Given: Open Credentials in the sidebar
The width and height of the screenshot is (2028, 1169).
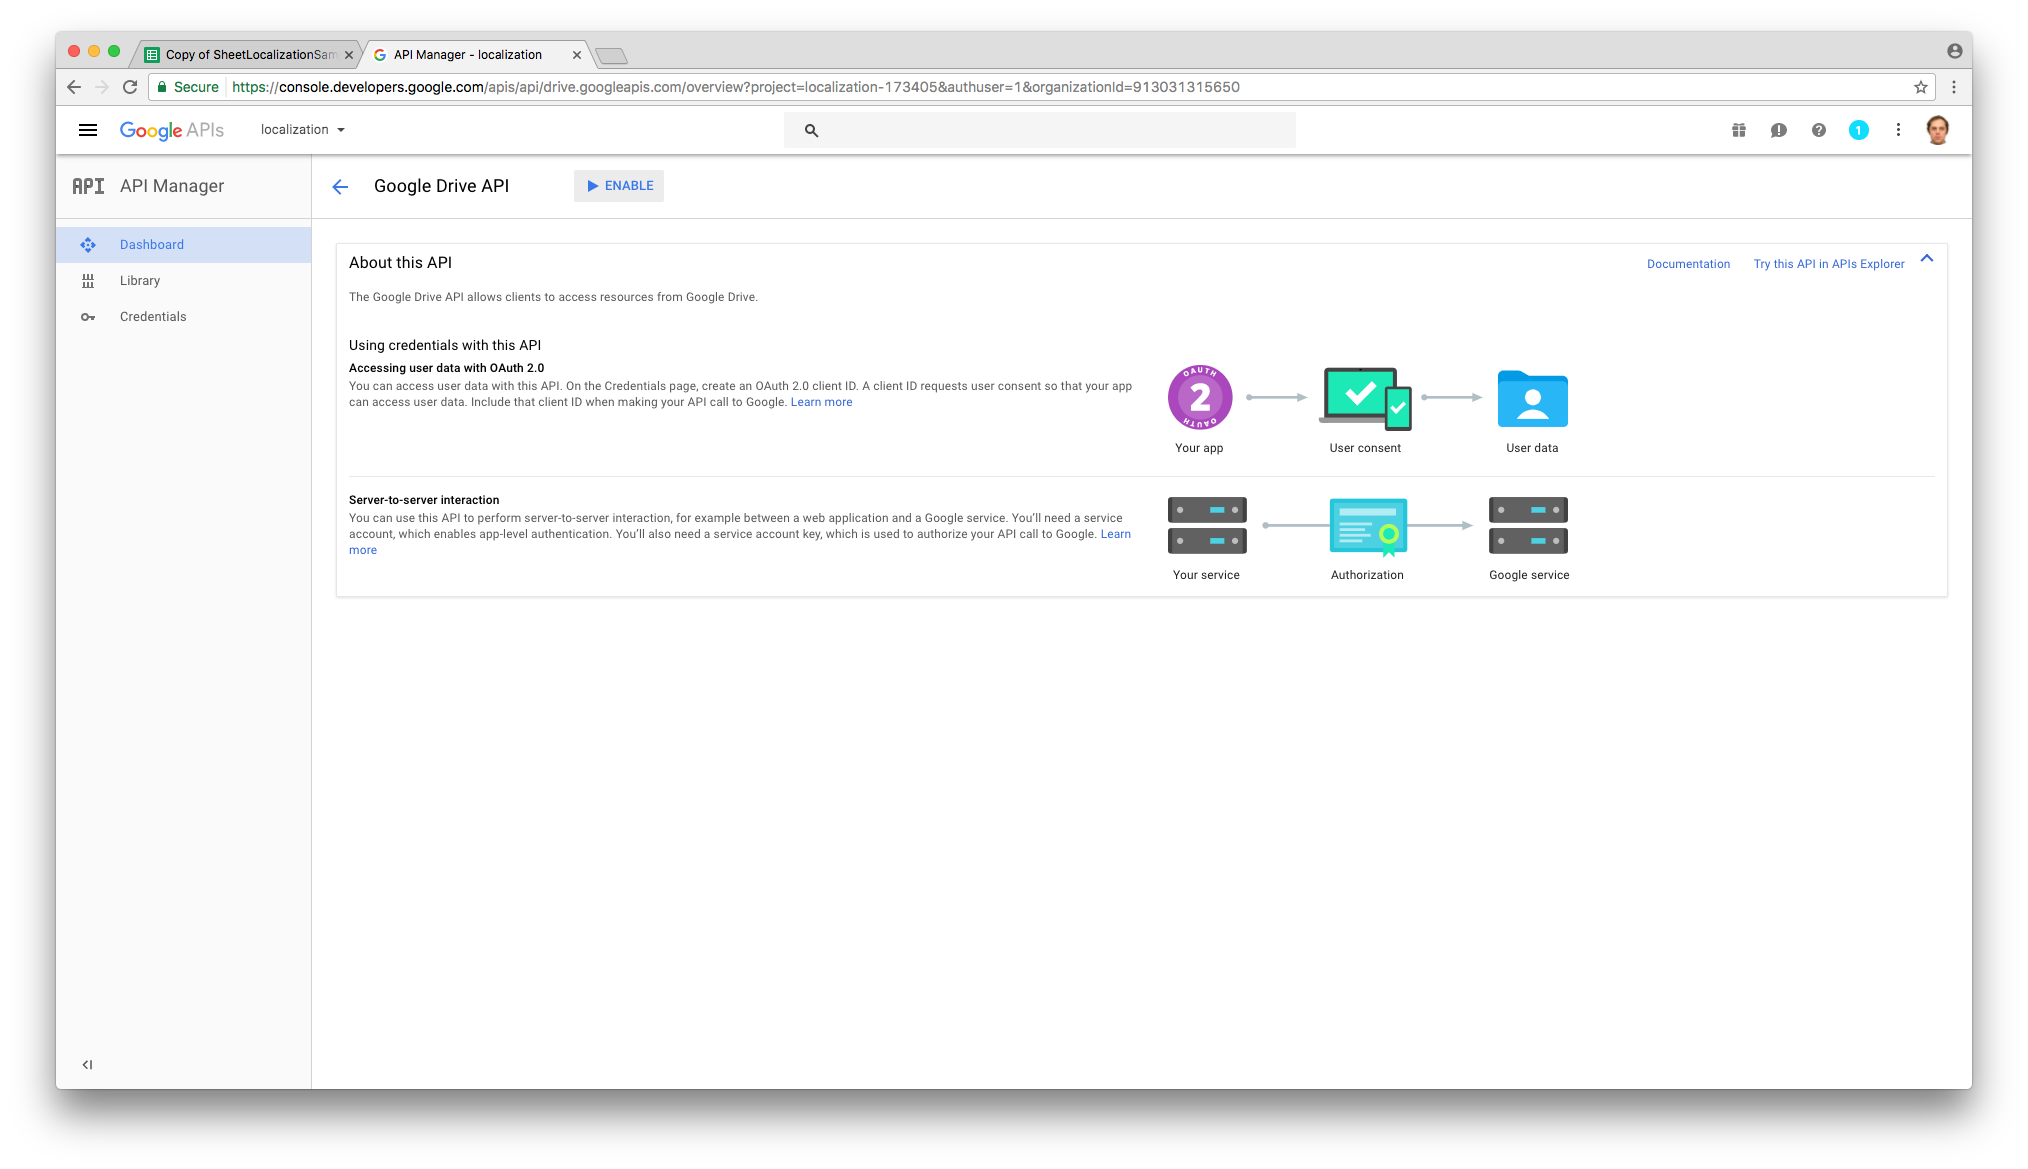Looking at the screenshot, I should [153, 317].
